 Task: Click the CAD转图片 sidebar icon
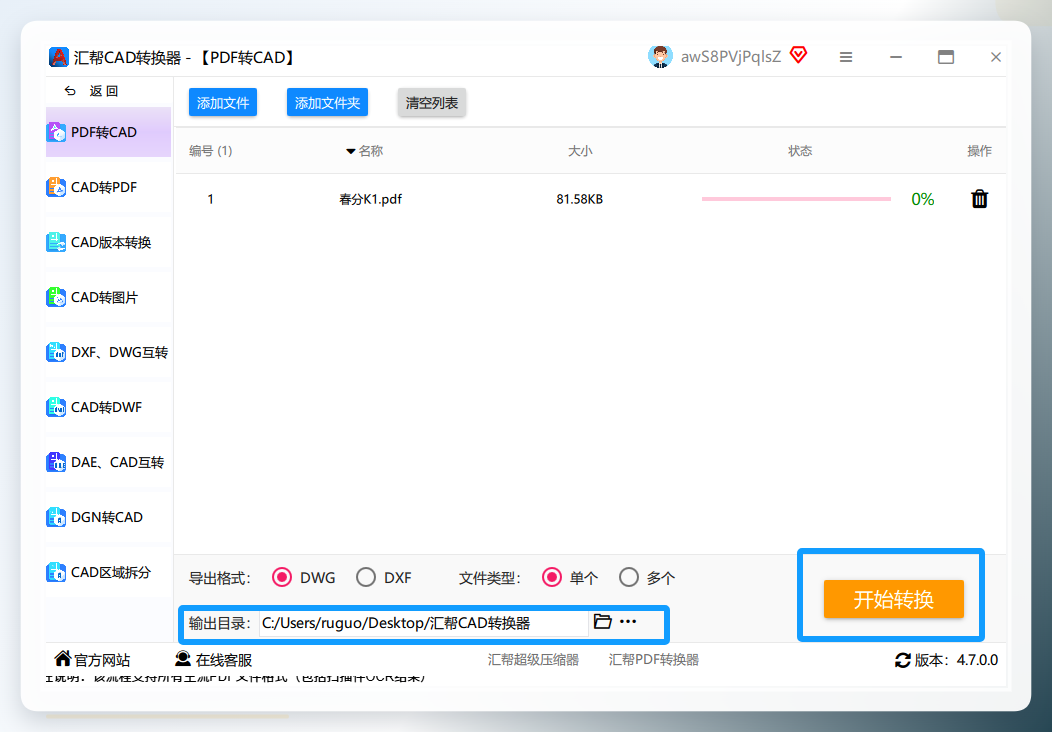pyautogui.click(x=56, y=297)
